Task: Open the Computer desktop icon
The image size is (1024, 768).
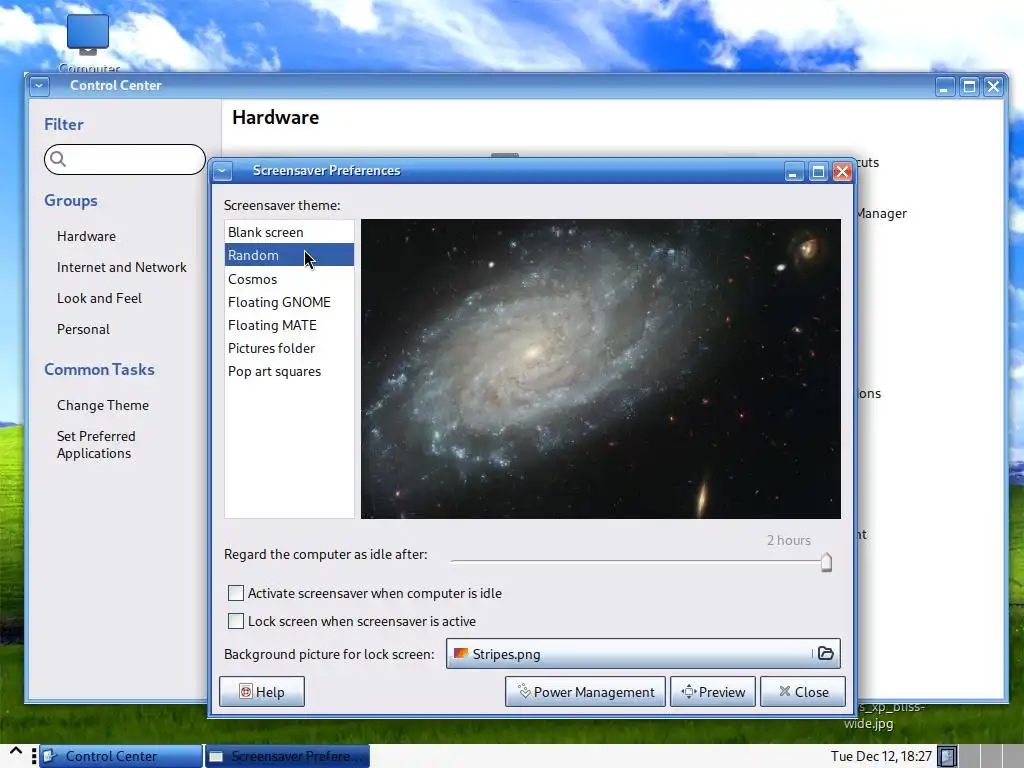Action: tap(89, 42)
